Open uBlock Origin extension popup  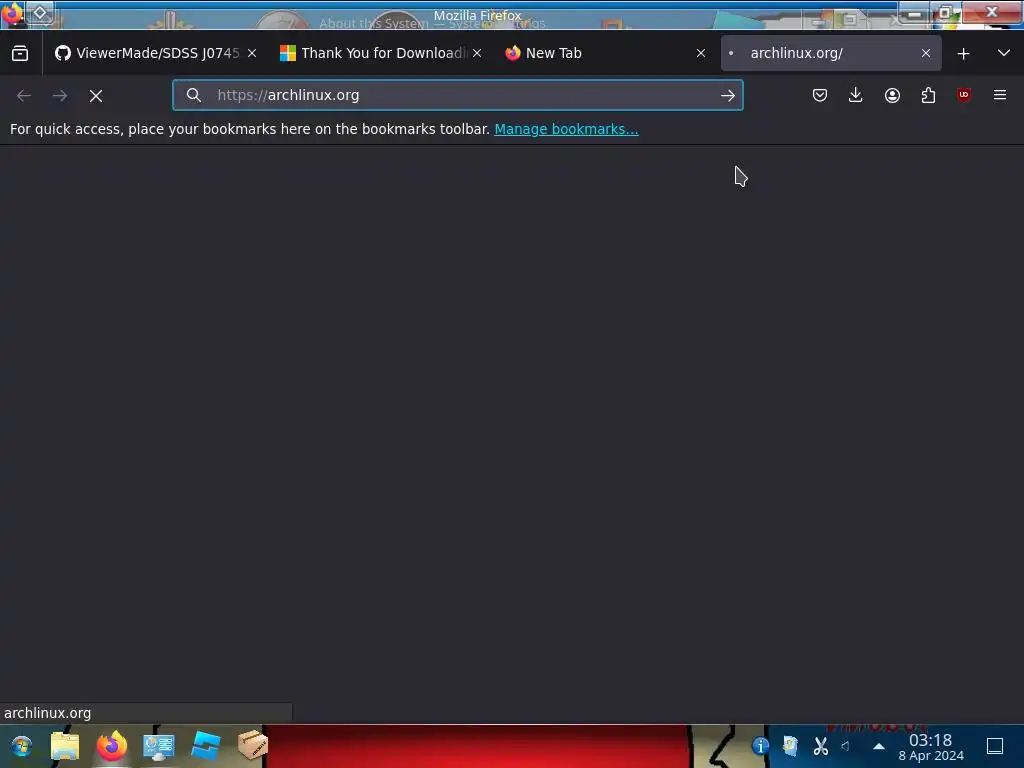pos(964,95)
